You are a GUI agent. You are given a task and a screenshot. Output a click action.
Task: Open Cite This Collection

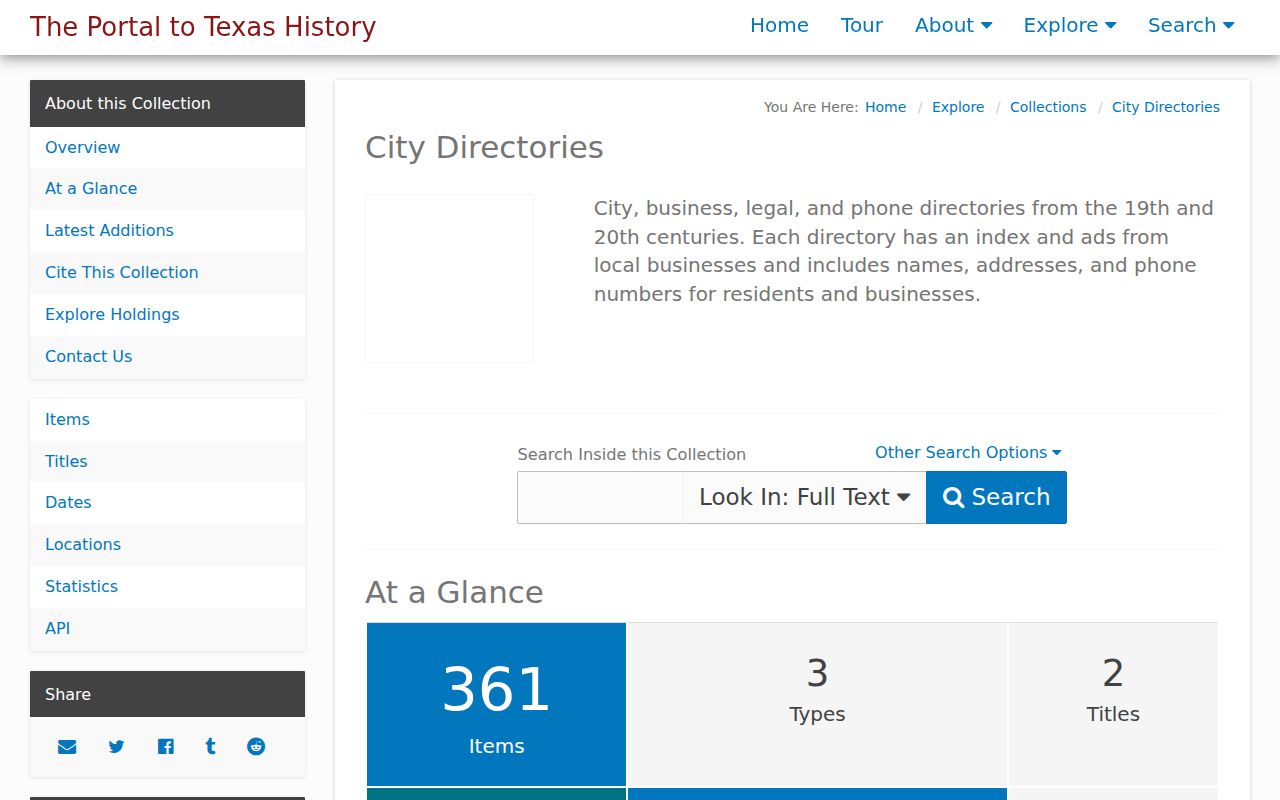pos(167,273)
